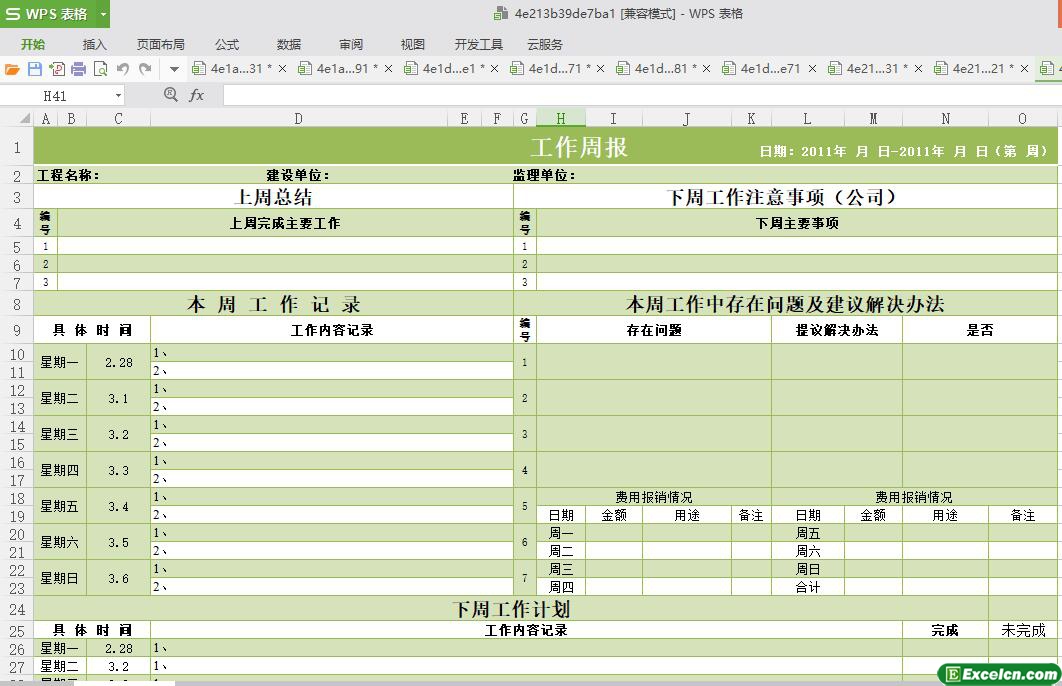Switch to the 4e1d...e71 document tab

point(770,69)
